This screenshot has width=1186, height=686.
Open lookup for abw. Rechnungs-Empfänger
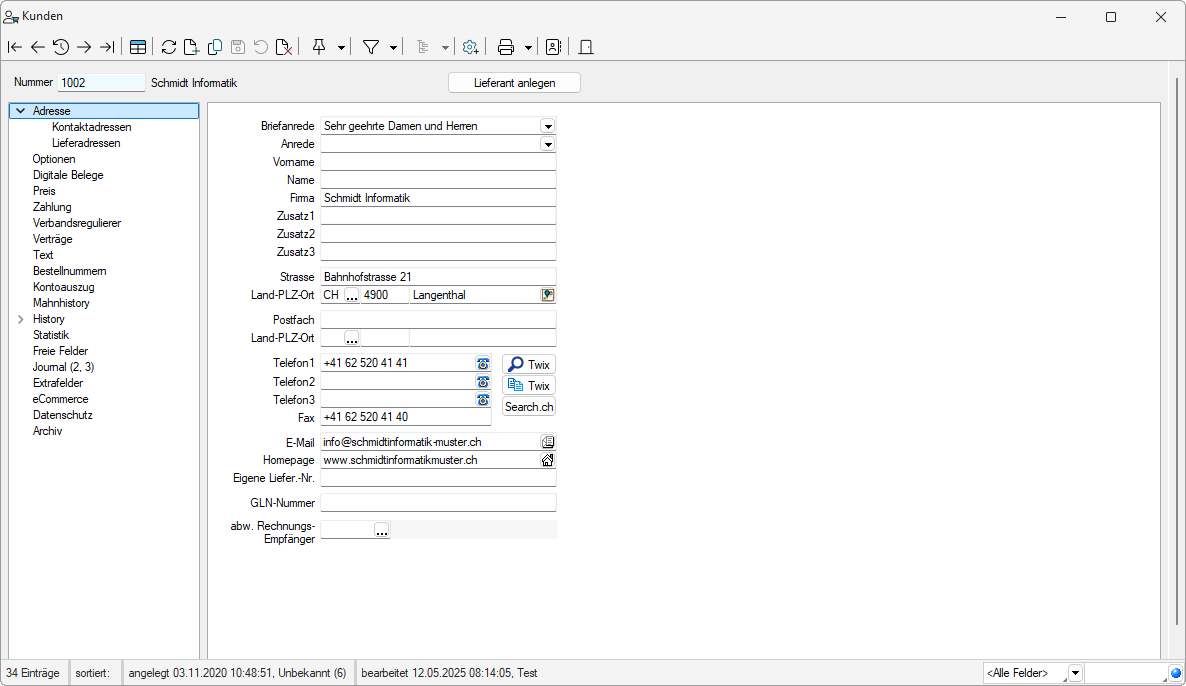pyautogui.click(x=382, y=531)
